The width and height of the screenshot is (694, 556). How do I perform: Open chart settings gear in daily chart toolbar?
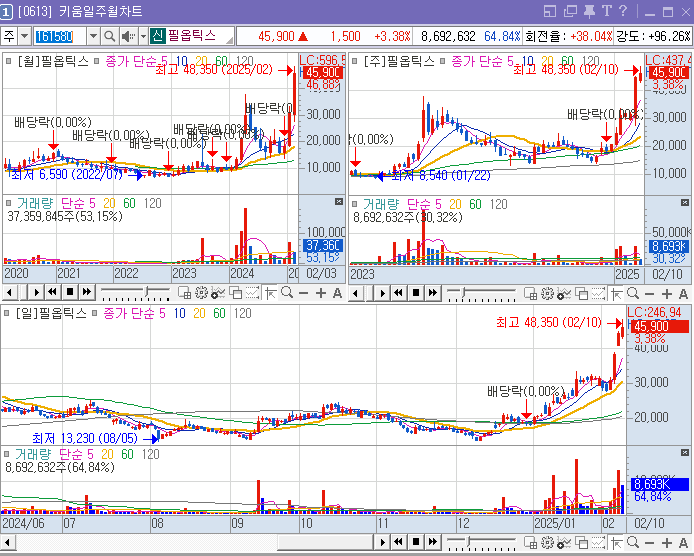[x=547, y=542]
